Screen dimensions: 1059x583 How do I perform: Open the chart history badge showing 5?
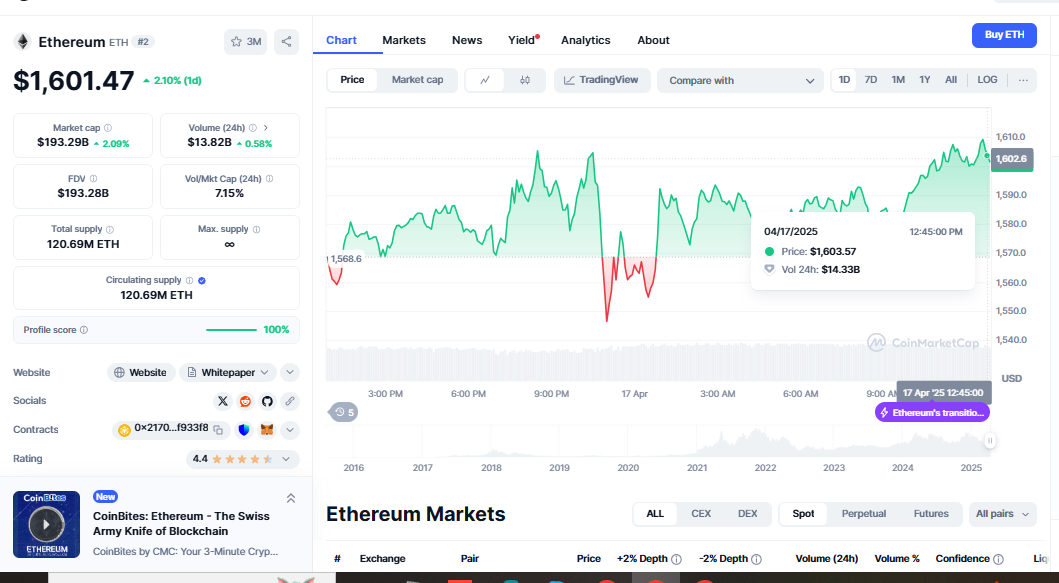[344, 412]
